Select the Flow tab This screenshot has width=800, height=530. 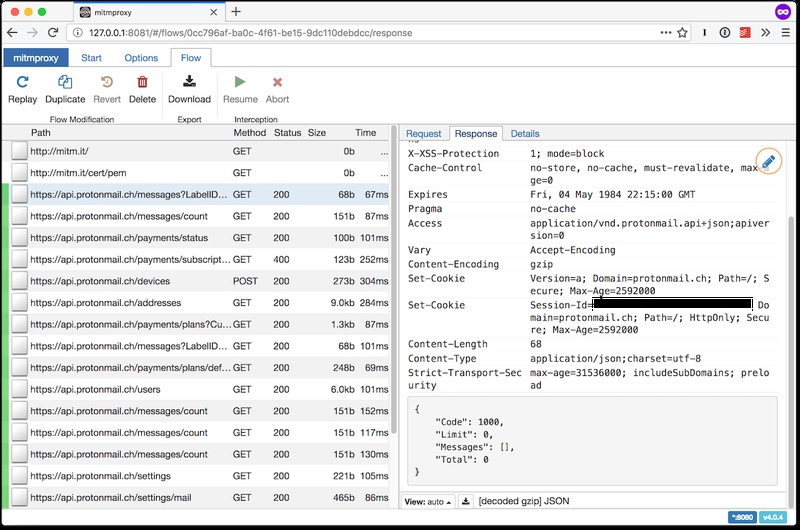(x=191, y=58)
